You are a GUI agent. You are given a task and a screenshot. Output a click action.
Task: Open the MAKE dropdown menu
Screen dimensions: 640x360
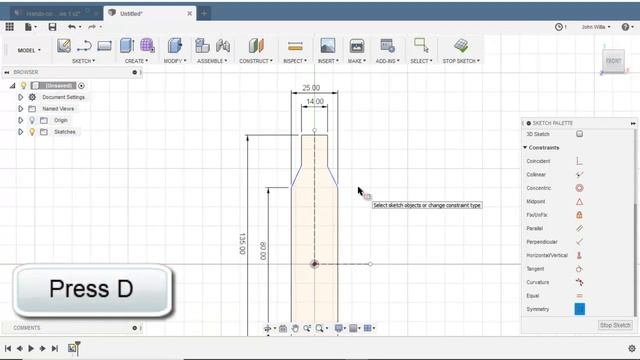[357, 61]
